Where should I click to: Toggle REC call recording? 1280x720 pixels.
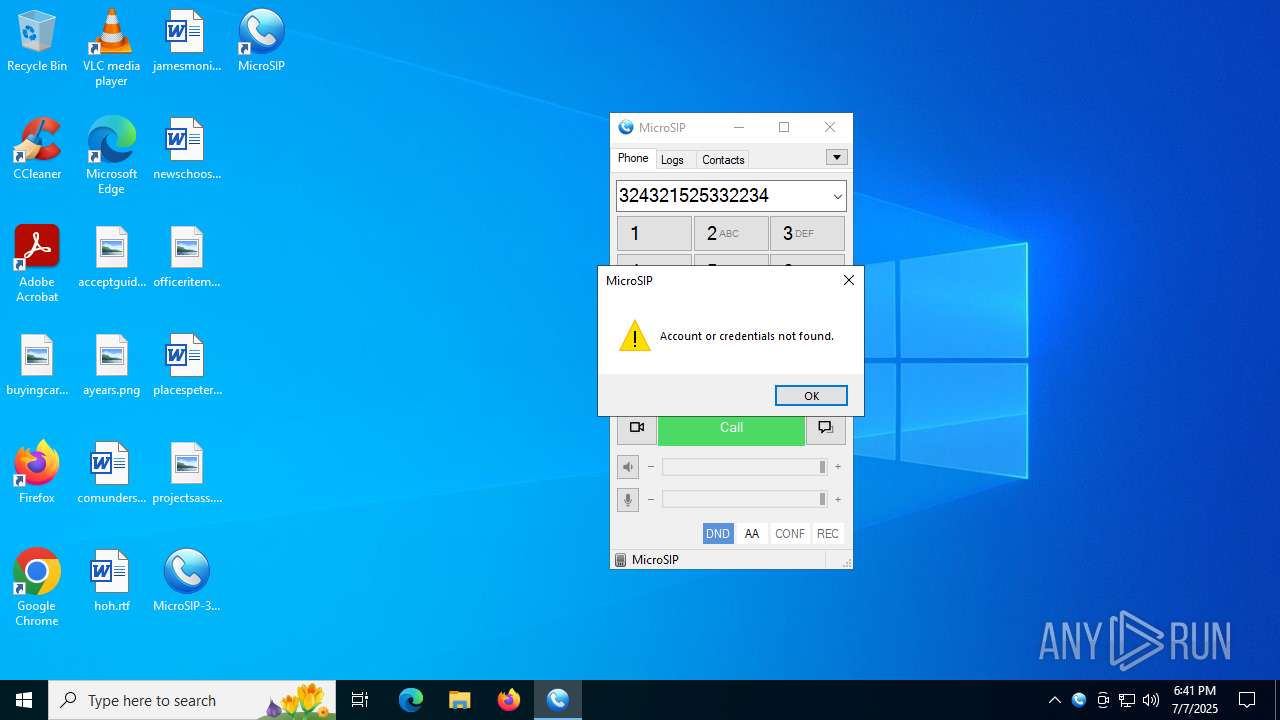(x=828, y=534)
